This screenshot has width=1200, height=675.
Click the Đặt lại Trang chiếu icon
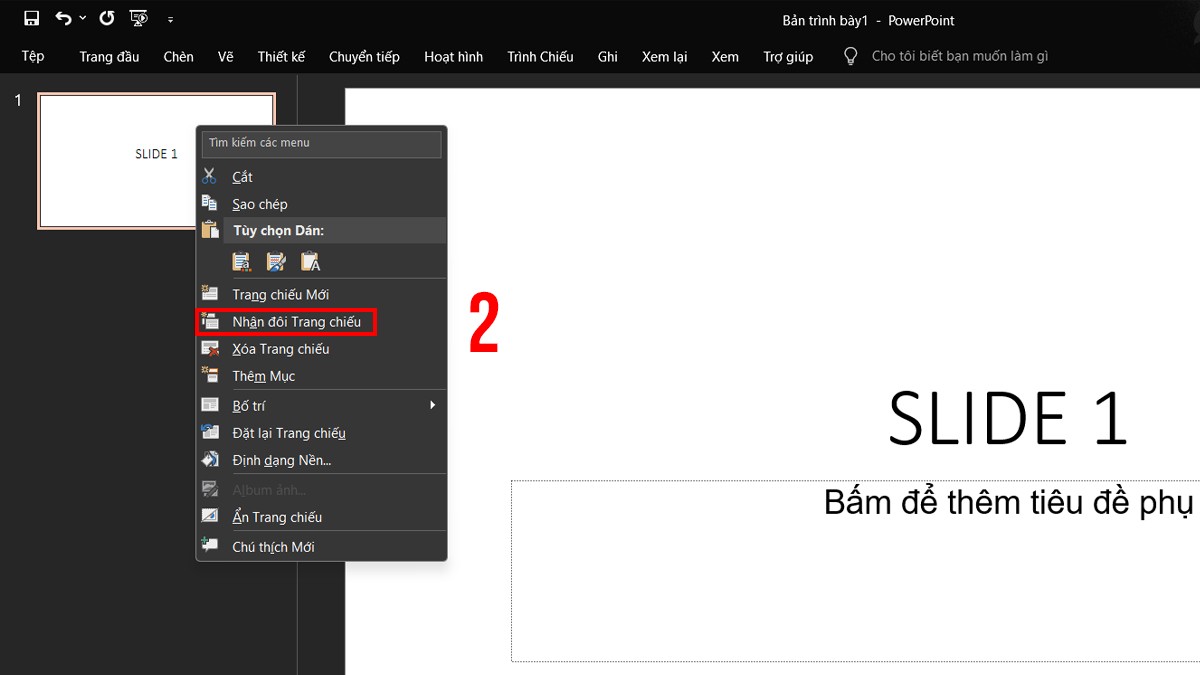(210, 432)
